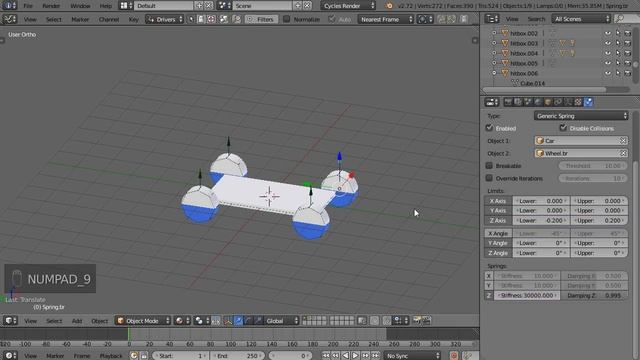Open the Info editor type selector icon

(x=9, y=6)
